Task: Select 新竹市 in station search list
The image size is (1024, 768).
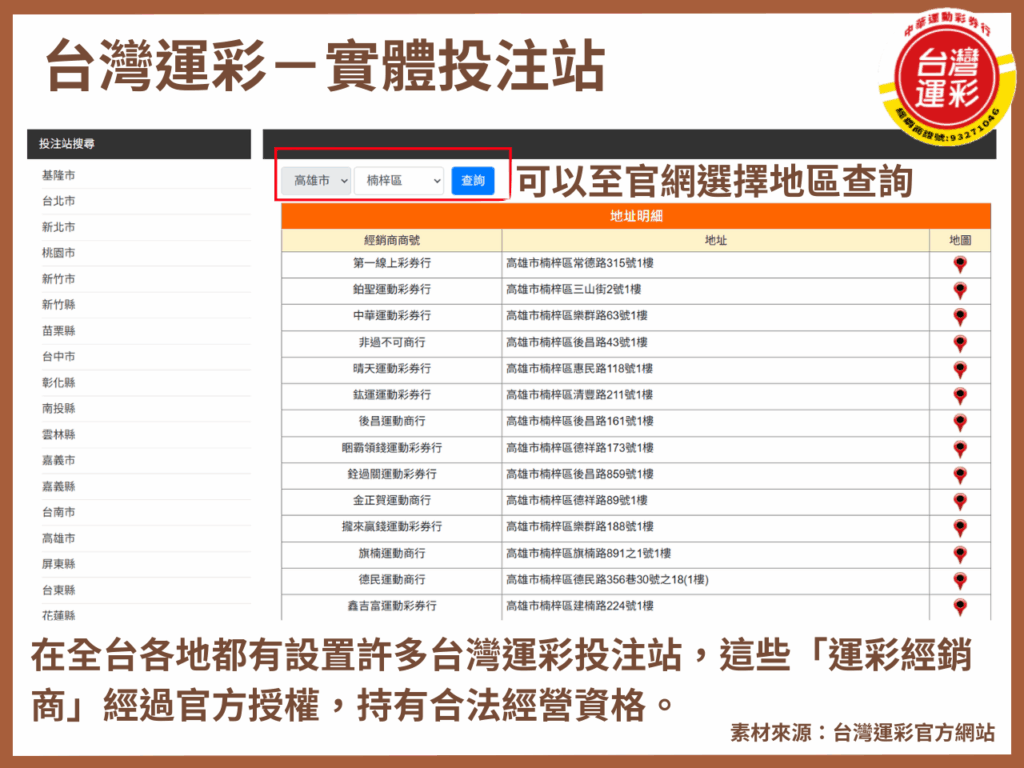Action: click(59, 279)
